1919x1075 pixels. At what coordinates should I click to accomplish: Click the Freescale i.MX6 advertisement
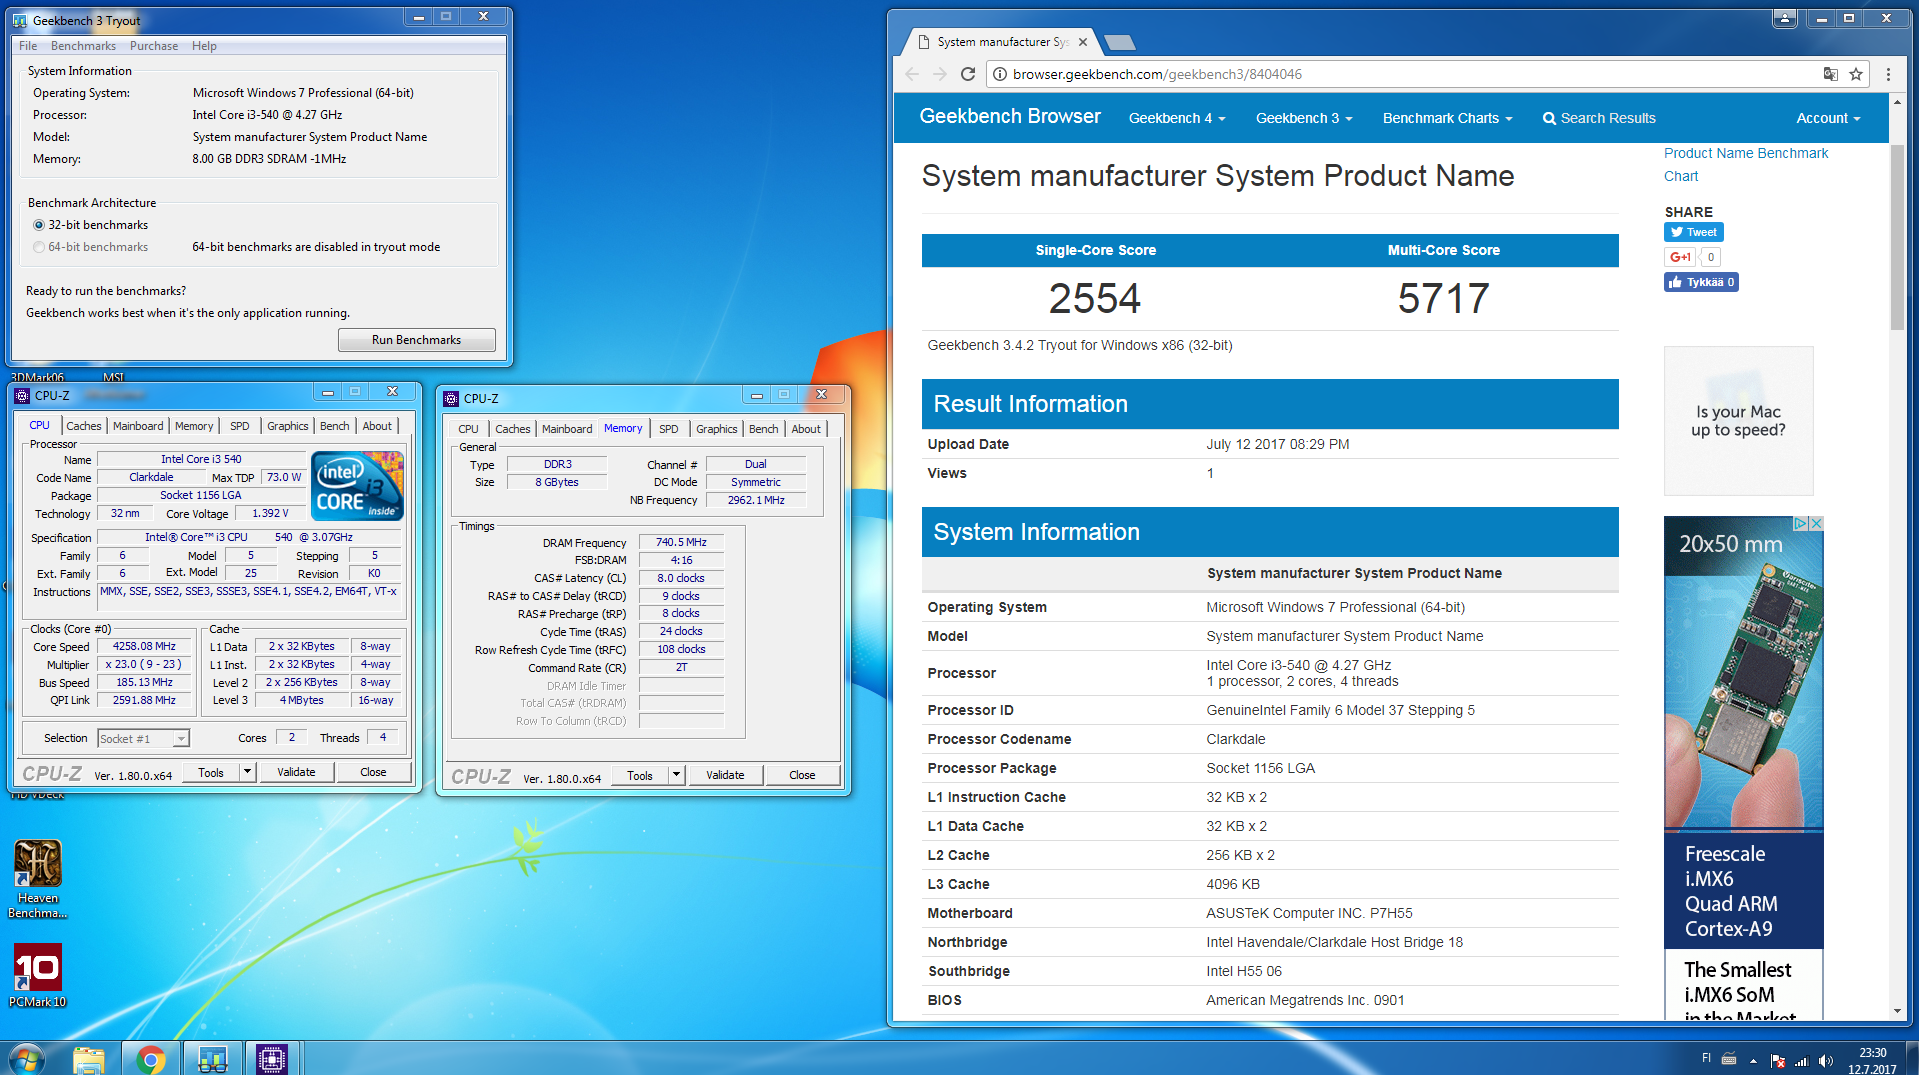1743,768
